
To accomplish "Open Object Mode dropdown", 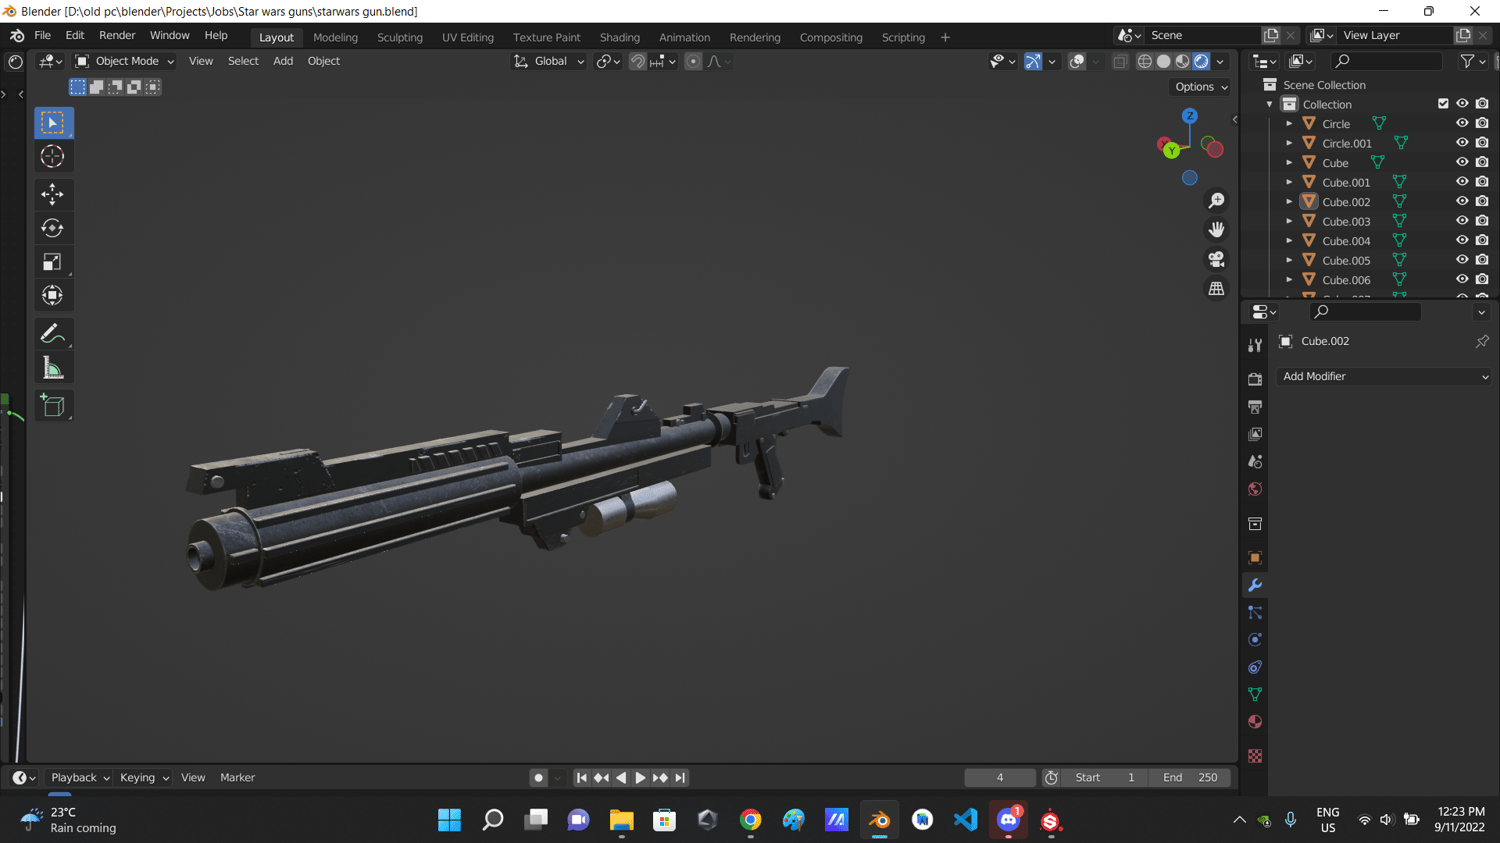I will pyautogui.click(x=125, y=61).
